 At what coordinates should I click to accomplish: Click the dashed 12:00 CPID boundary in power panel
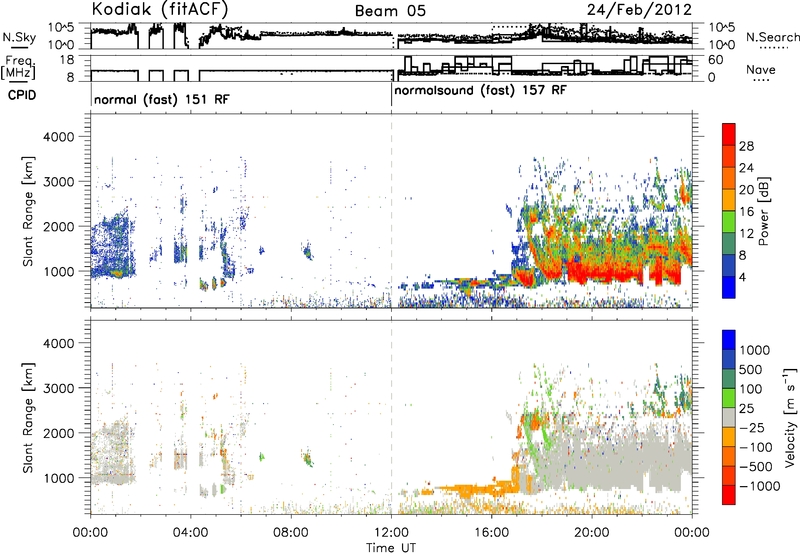[x=391, y=211]
